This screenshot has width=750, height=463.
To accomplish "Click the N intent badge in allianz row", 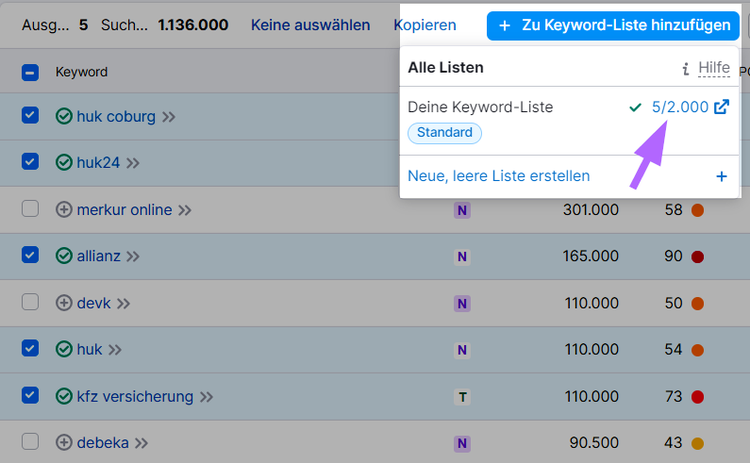I will pyautogui.click(x=462, y=257).
